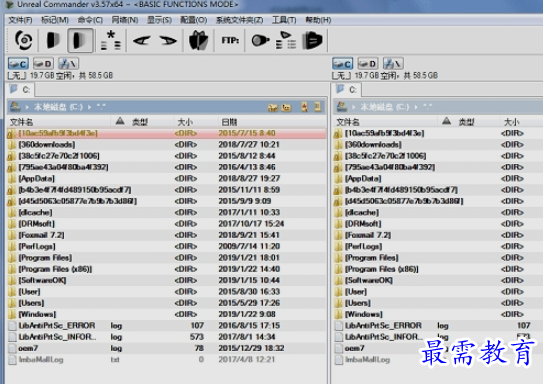Select the left panel view toolbar icon
Screen dimensions: 543x384
pos(53,41)
